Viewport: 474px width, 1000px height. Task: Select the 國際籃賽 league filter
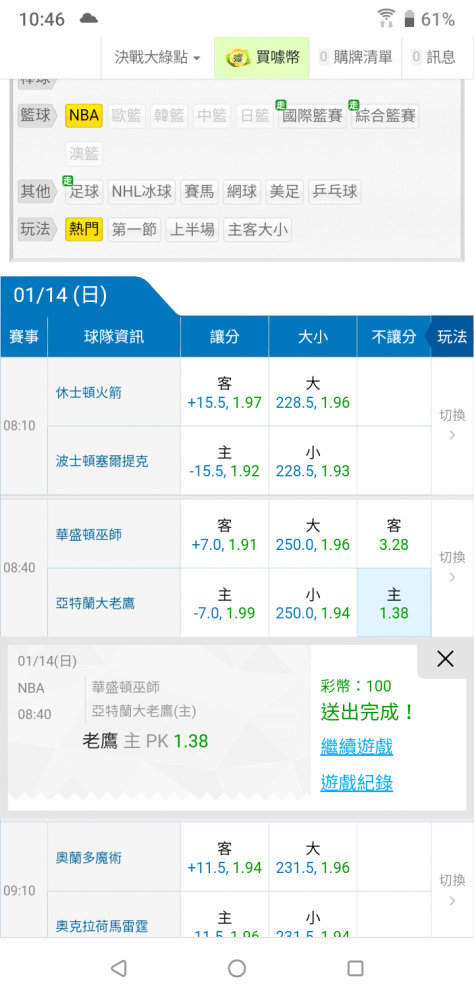(x=312, y=115)
